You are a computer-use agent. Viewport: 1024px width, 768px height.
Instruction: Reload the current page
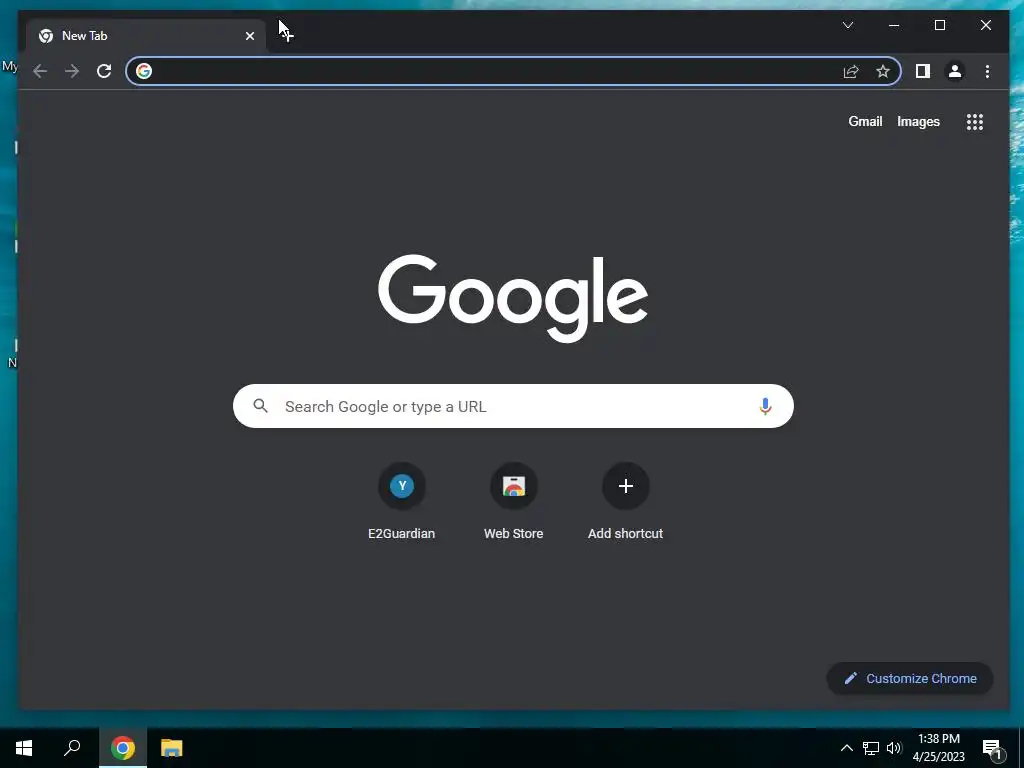pyautogui.click(x=104, y=71)
